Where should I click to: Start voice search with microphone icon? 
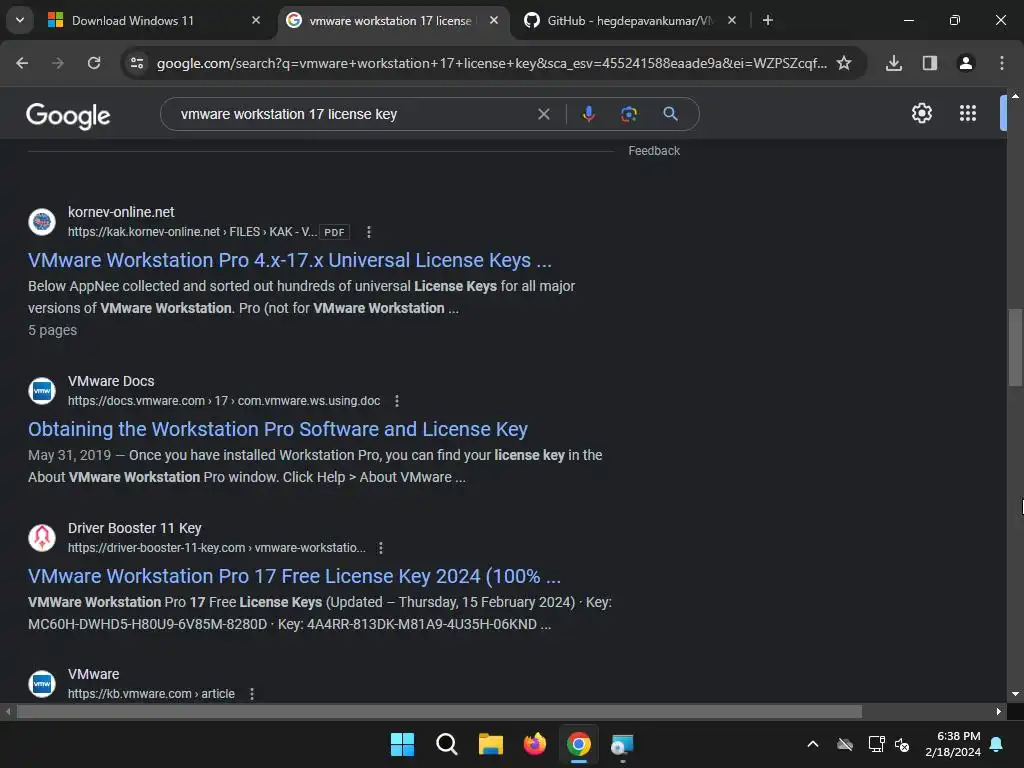pyautogui.click(x=588, y=114)
